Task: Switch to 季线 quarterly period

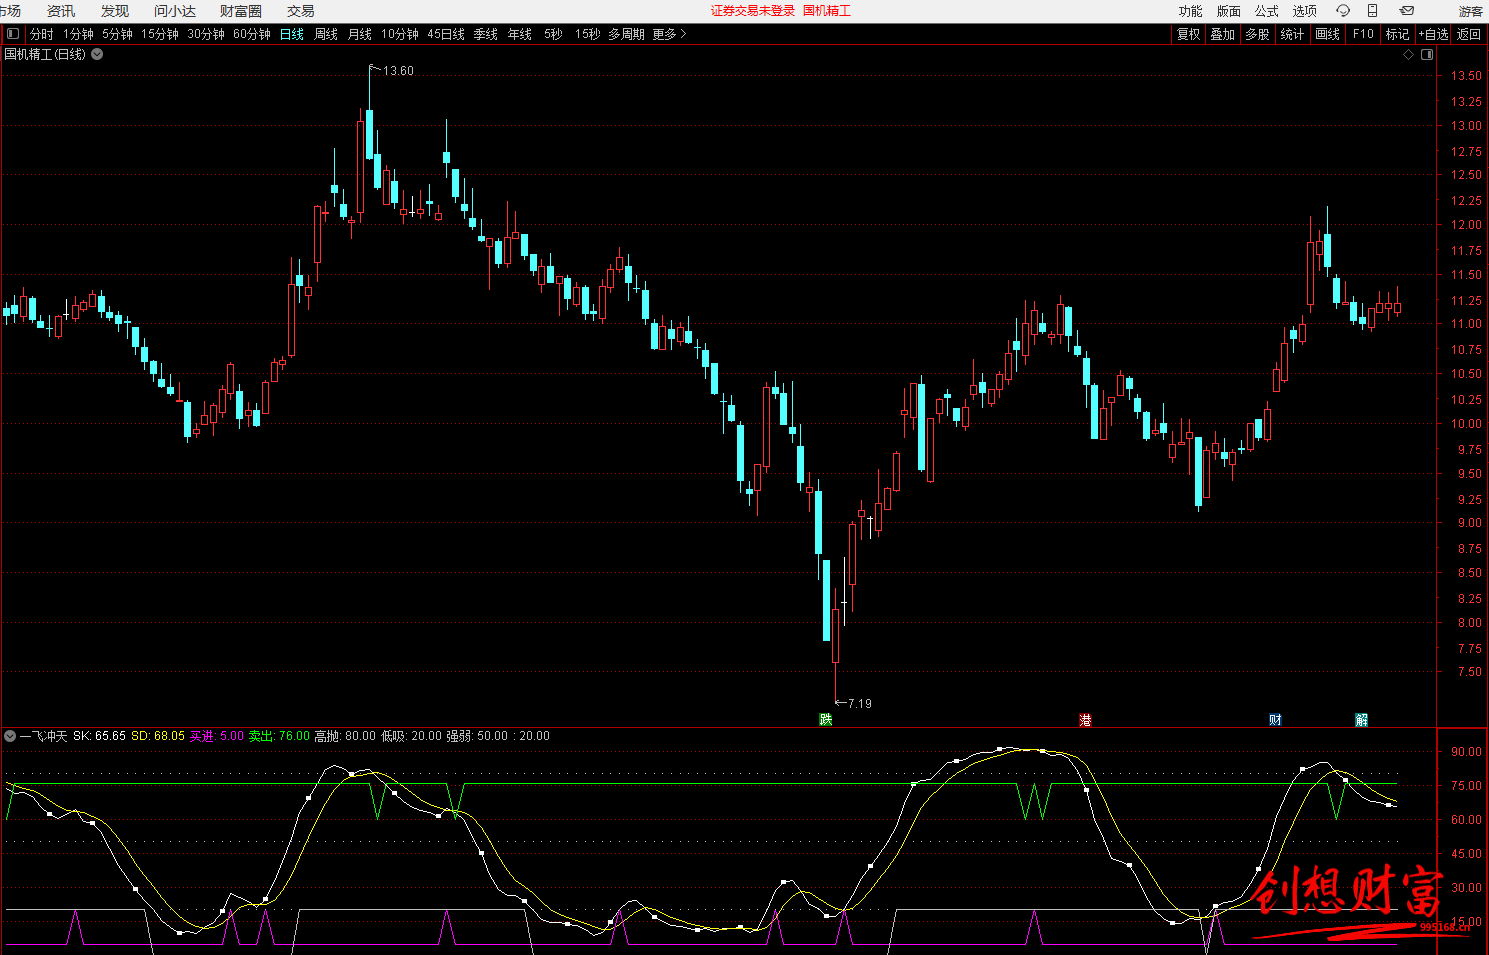Action: pos(486,34)
